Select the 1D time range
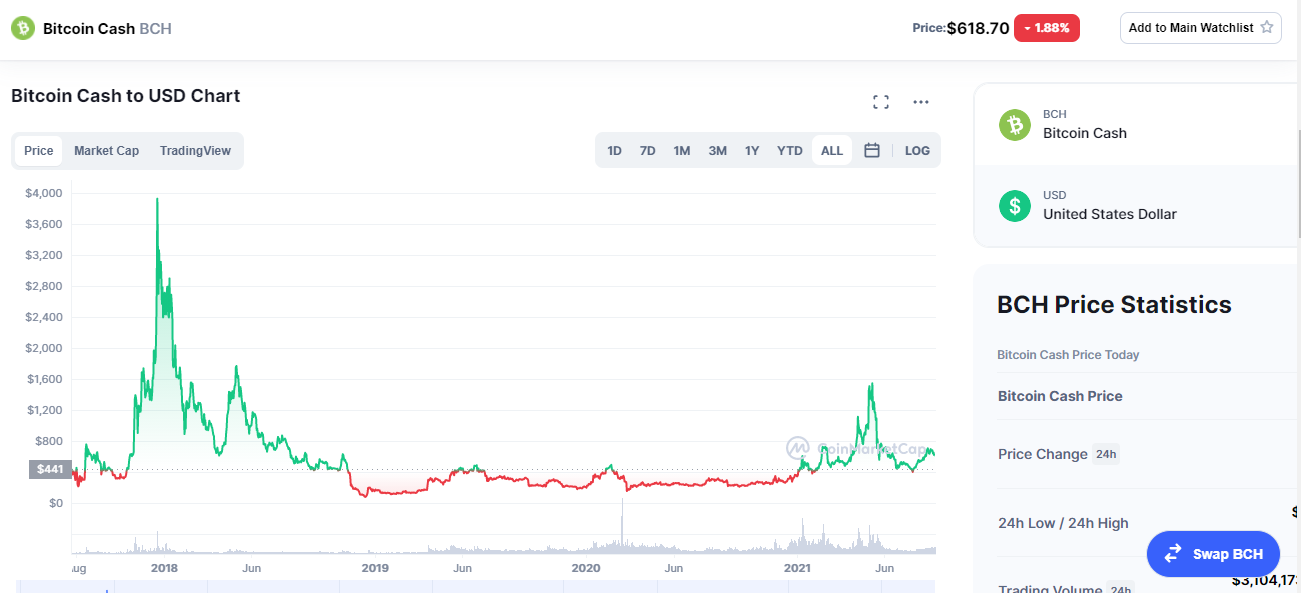The width and height of the screenshot is (1301, 593). click(614, 151)
